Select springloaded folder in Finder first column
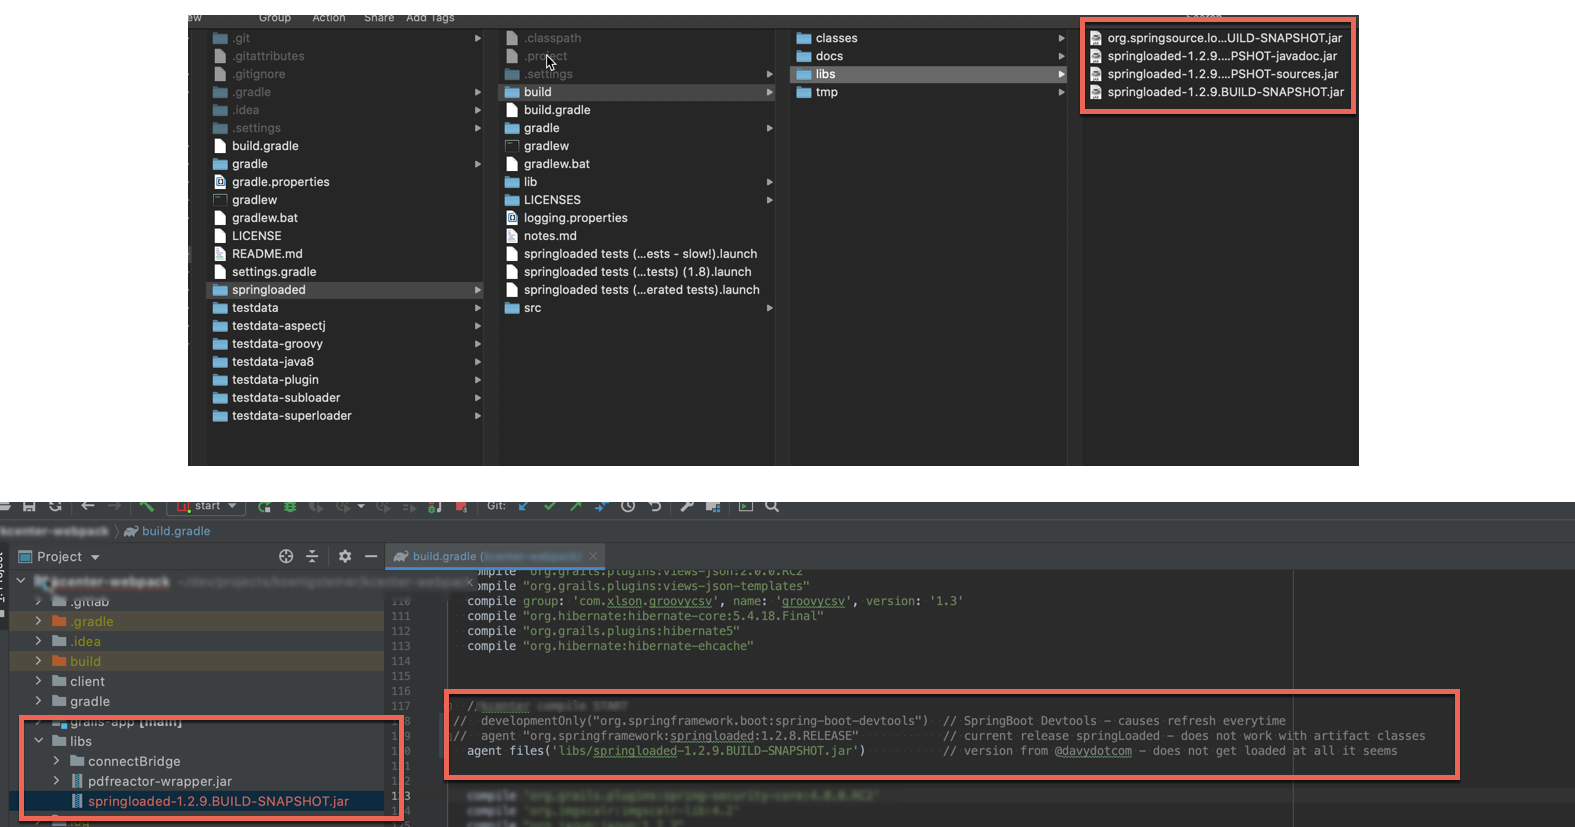 click(x=346, y=290)
